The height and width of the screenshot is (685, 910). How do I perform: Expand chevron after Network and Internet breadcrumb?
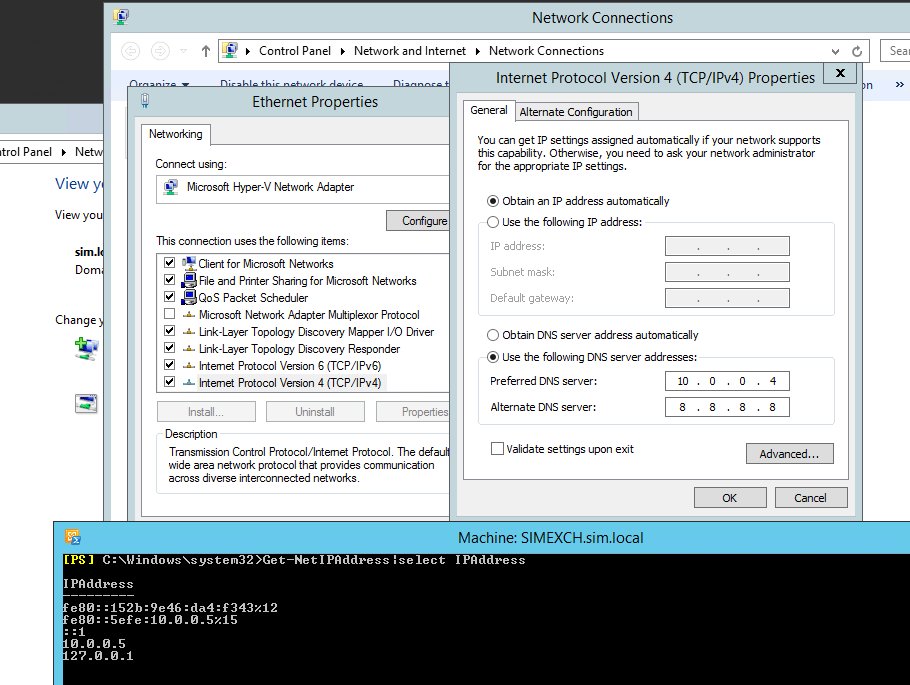point(477,51)
